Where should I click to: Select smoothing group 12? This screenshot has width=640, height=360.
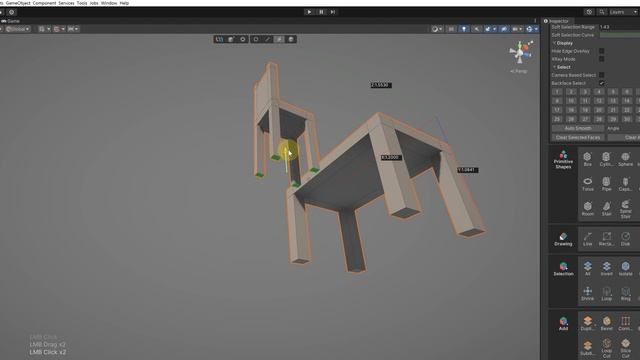coord(599,101)
